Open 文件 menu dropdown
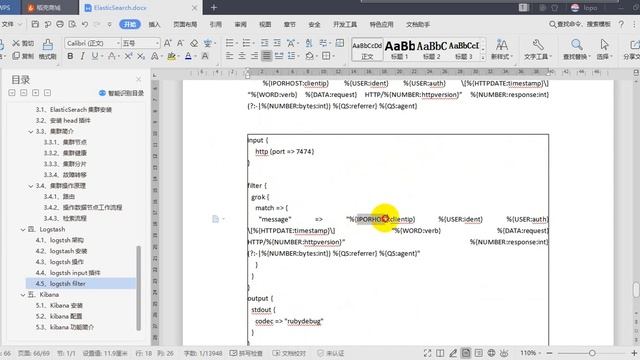The height and width of the screenshot is (360, 640). [11, 24]
